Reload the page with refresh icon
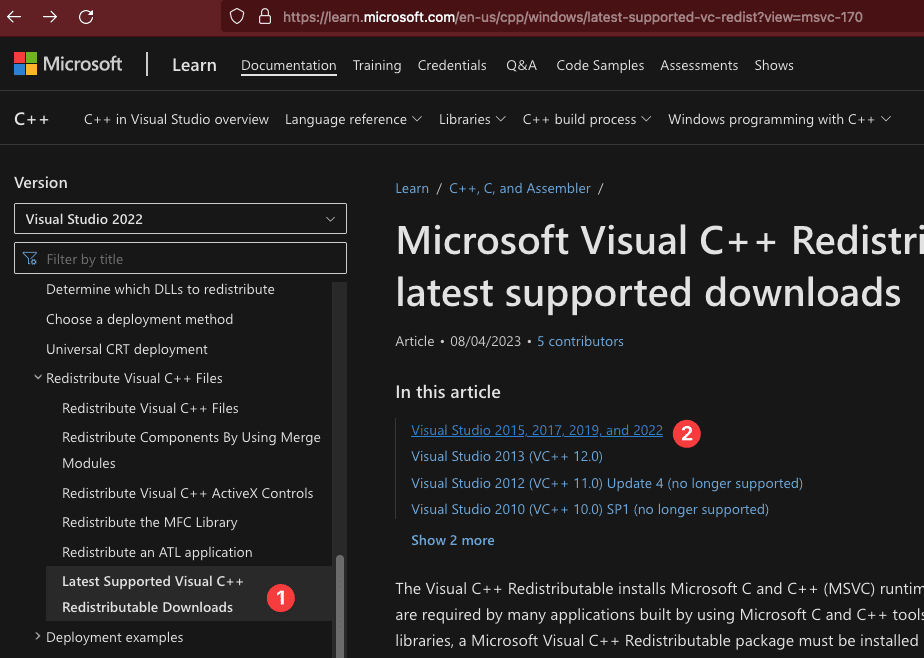Viewport: 924px width, 658px height. pos(86,17)
